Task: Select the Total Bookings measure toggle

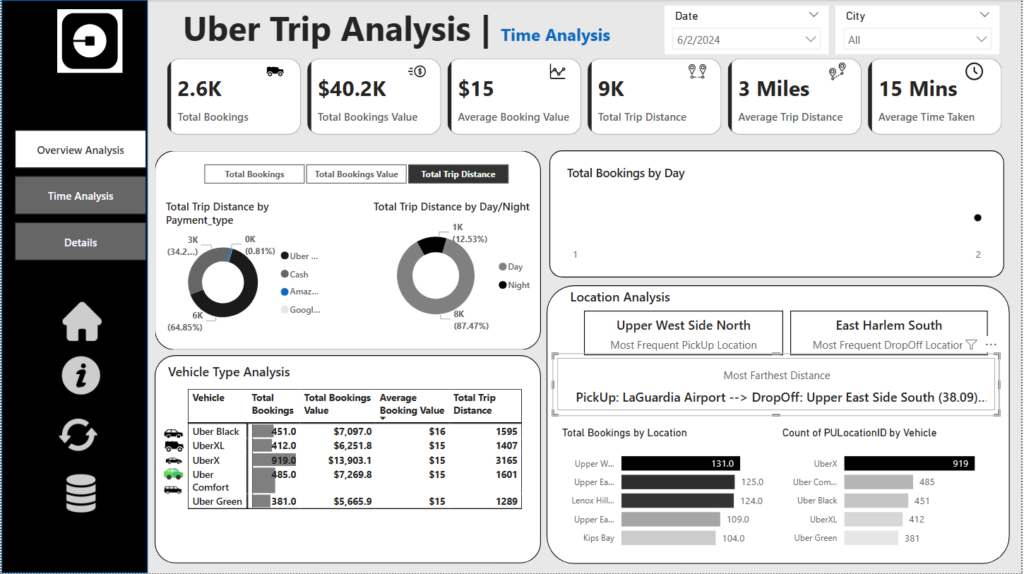Action: click(x=254, y=174)
